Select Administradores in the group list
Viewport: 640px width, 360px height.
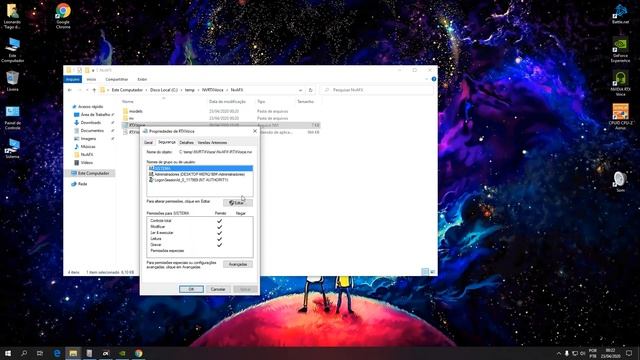click(x=200, y=174)
